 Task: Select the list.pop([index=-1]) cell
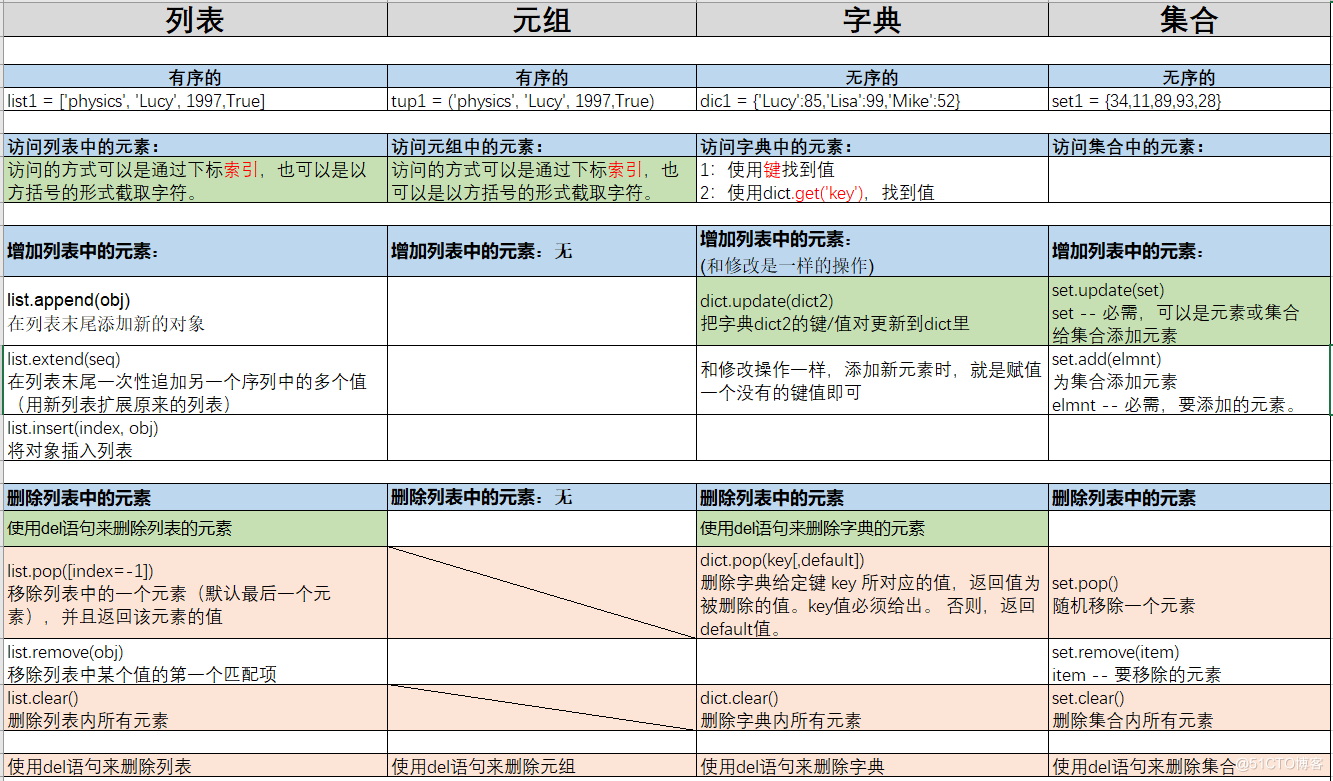(x=195, y=593)
